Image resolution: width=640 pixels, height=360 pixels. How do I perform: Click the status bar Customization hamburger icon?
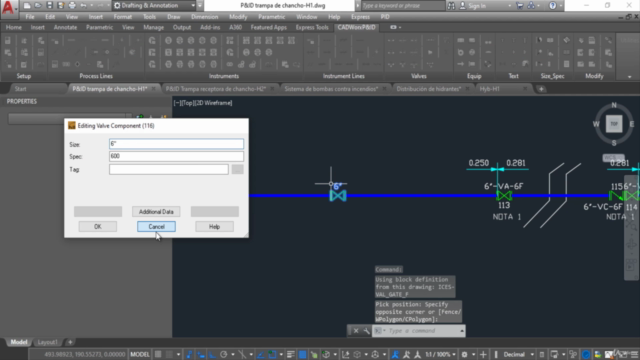[634, 354]
